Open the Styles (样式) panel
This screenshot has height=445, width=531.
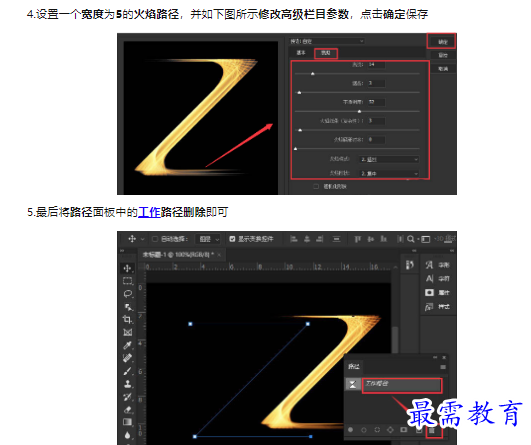438,307
